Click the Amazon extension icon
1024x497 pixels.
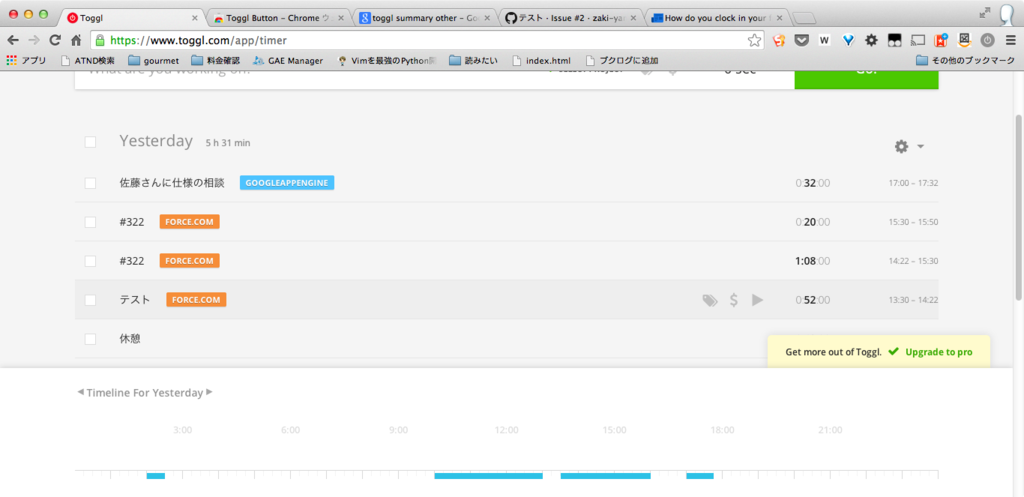[x=965, y=40]
